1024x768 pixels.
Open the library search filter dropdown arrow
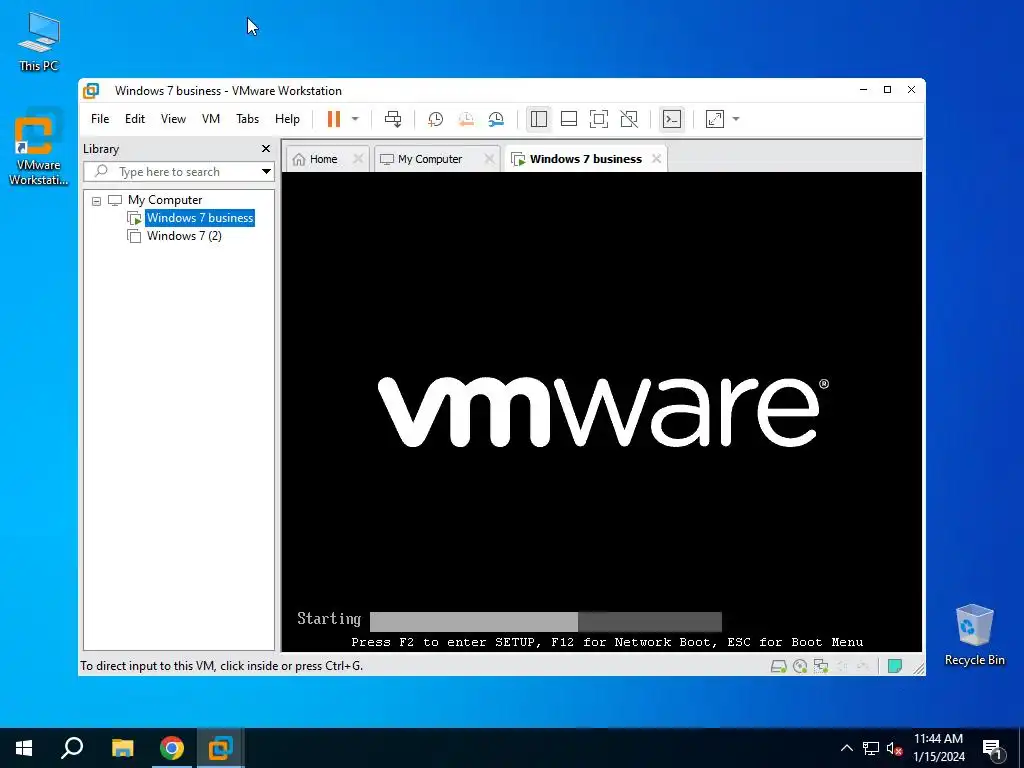(x=266, y=172)
